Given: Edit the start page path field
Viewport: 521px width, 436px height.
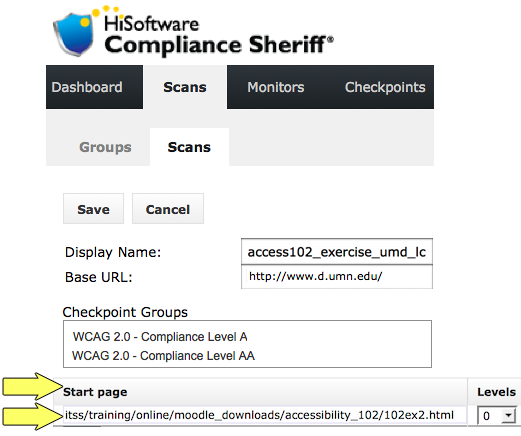Looking at the screenshot, I should (x=265, y=415).
